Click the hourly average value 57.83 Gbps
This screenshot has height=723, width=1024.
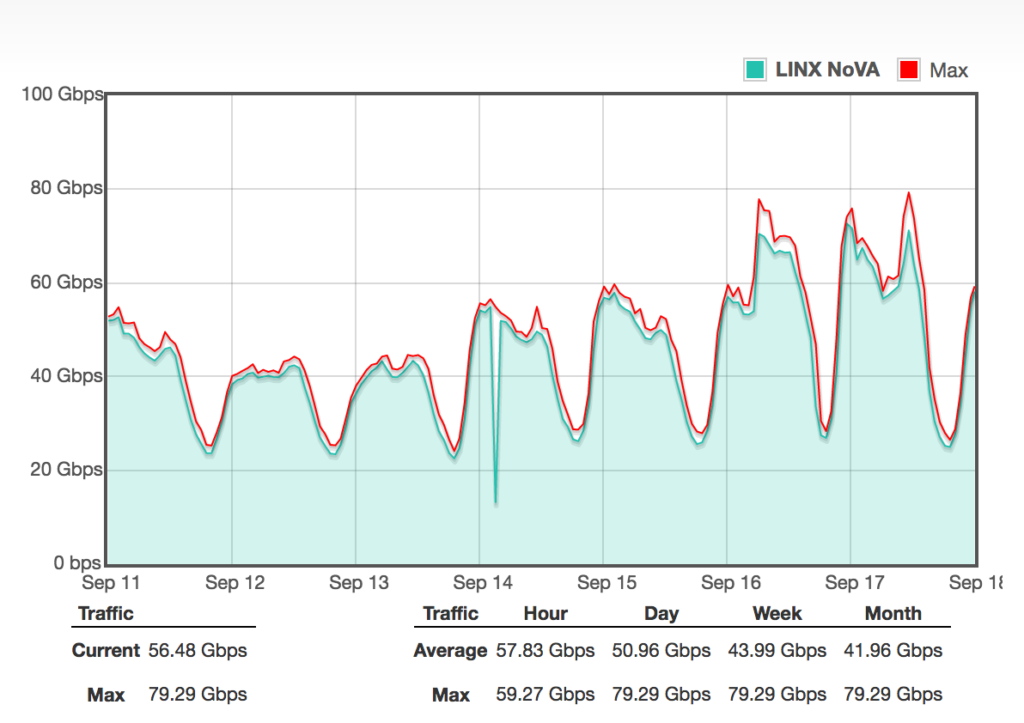point(545,650)
